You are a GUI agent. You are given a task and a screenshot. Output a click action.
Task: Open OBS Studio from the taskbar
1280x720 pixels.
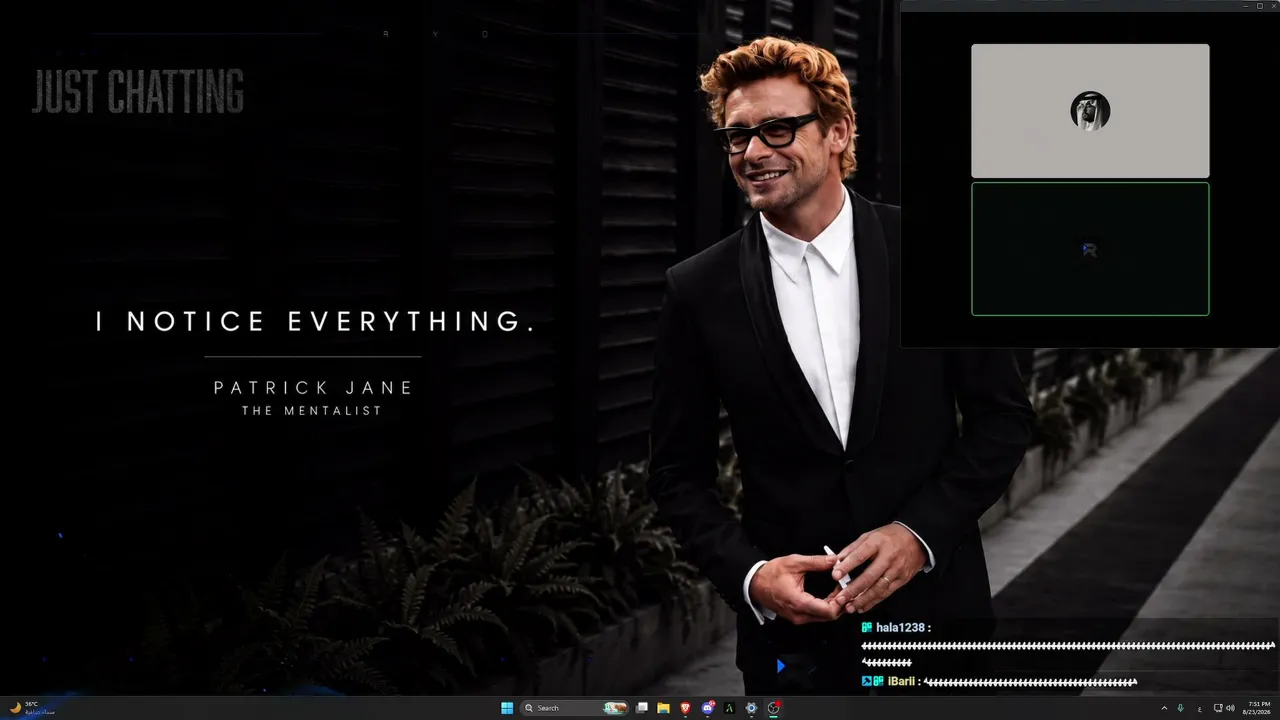(x=773, y=708)
